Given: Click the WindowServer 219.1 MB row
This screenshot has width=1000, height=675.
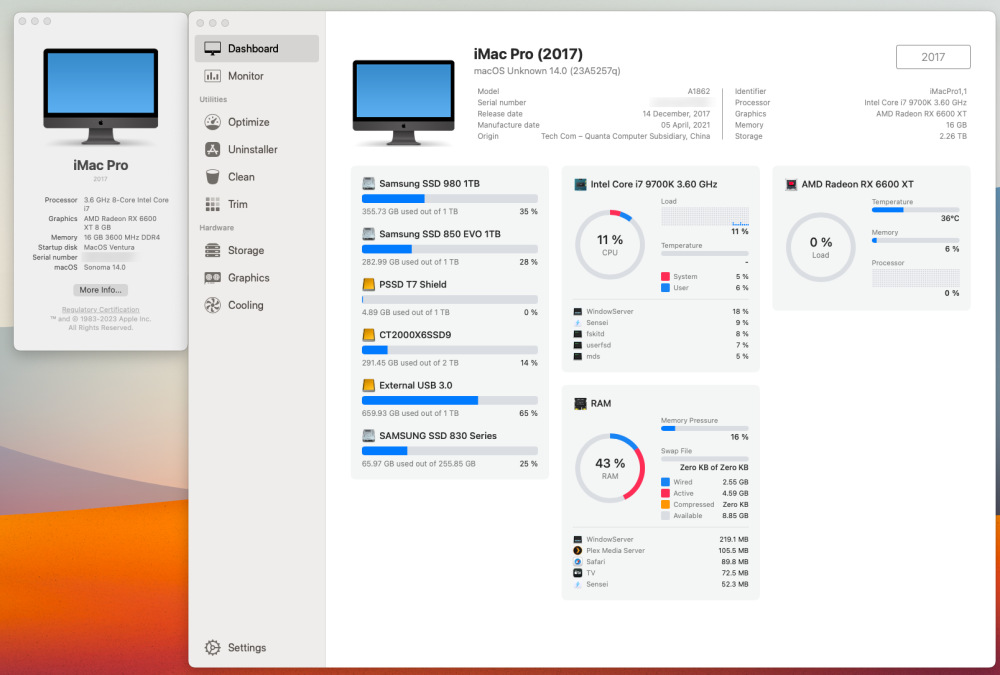Looking at the screenshot, I should [x=661, y=539].
